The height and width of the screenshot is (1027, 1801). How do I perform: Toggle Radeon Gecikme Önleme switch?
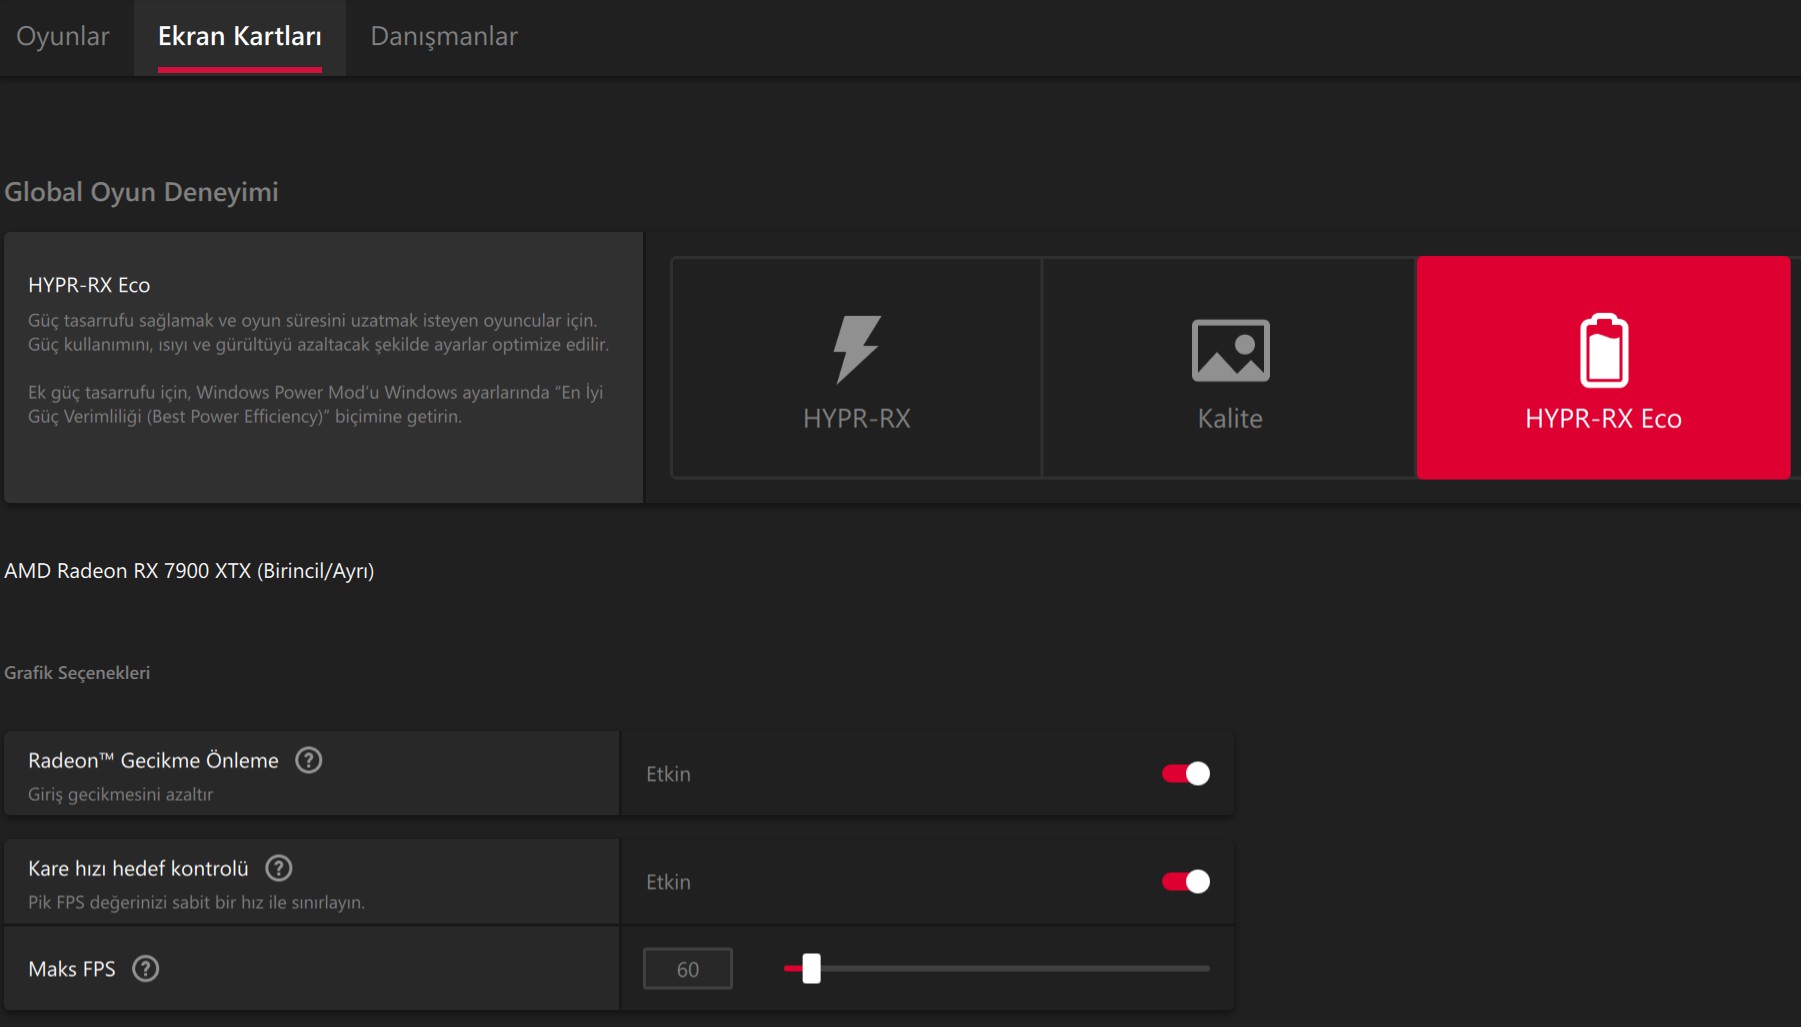[x=1186, y=774]
